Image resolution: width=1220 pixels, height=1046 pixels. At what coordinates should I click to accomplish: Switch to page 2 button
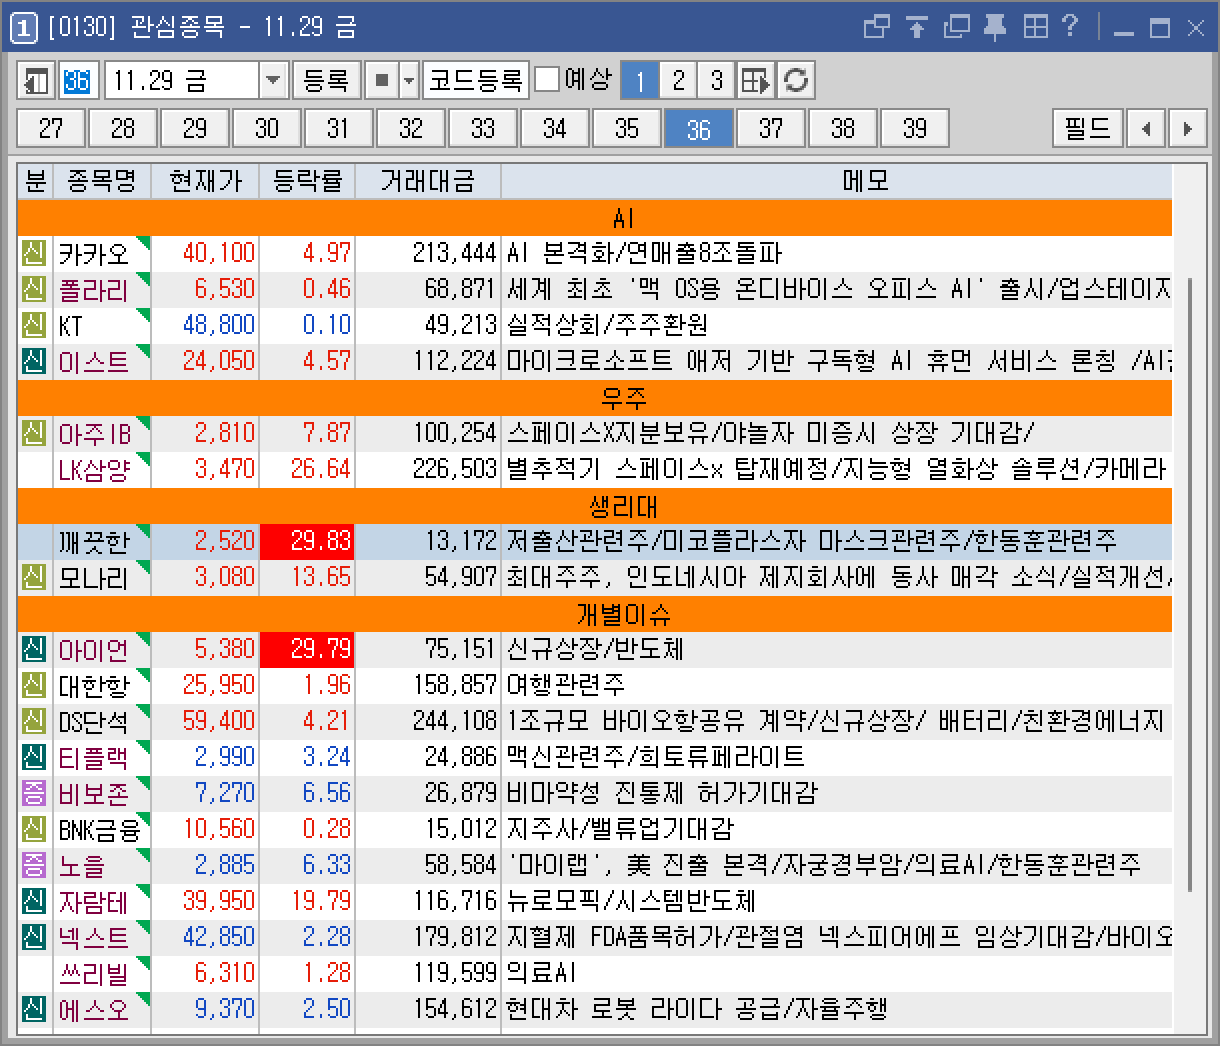(x=679, y=80)
